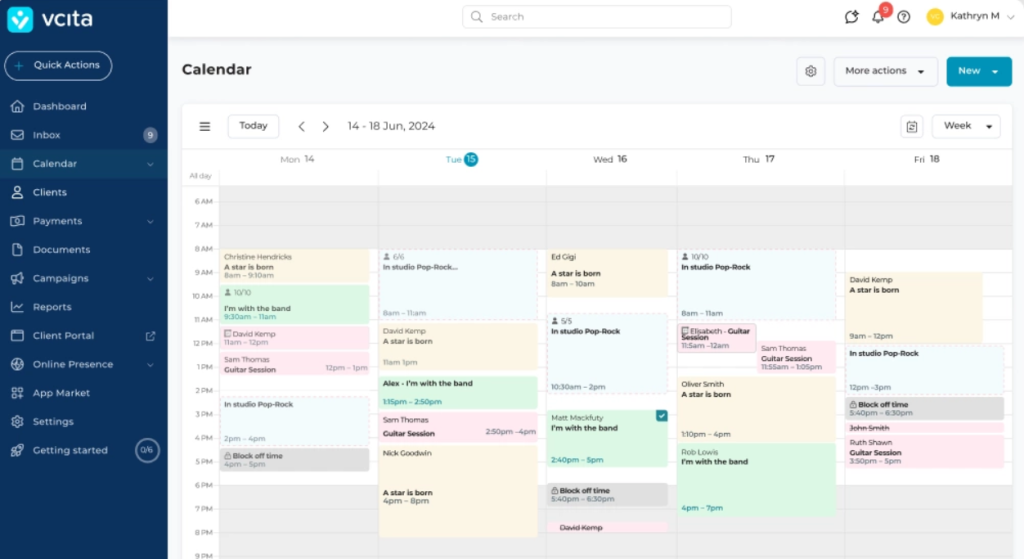Open the help question mark icon
Screen dimensions: 1024x559
[x=904, y=17]
